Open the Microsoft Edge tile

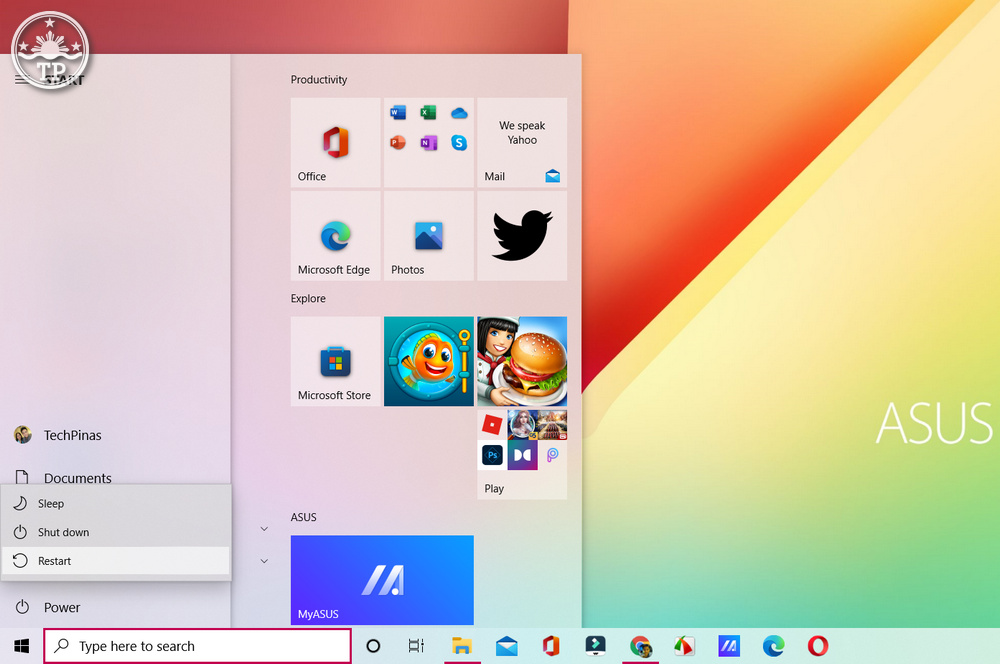pos(335,235)
